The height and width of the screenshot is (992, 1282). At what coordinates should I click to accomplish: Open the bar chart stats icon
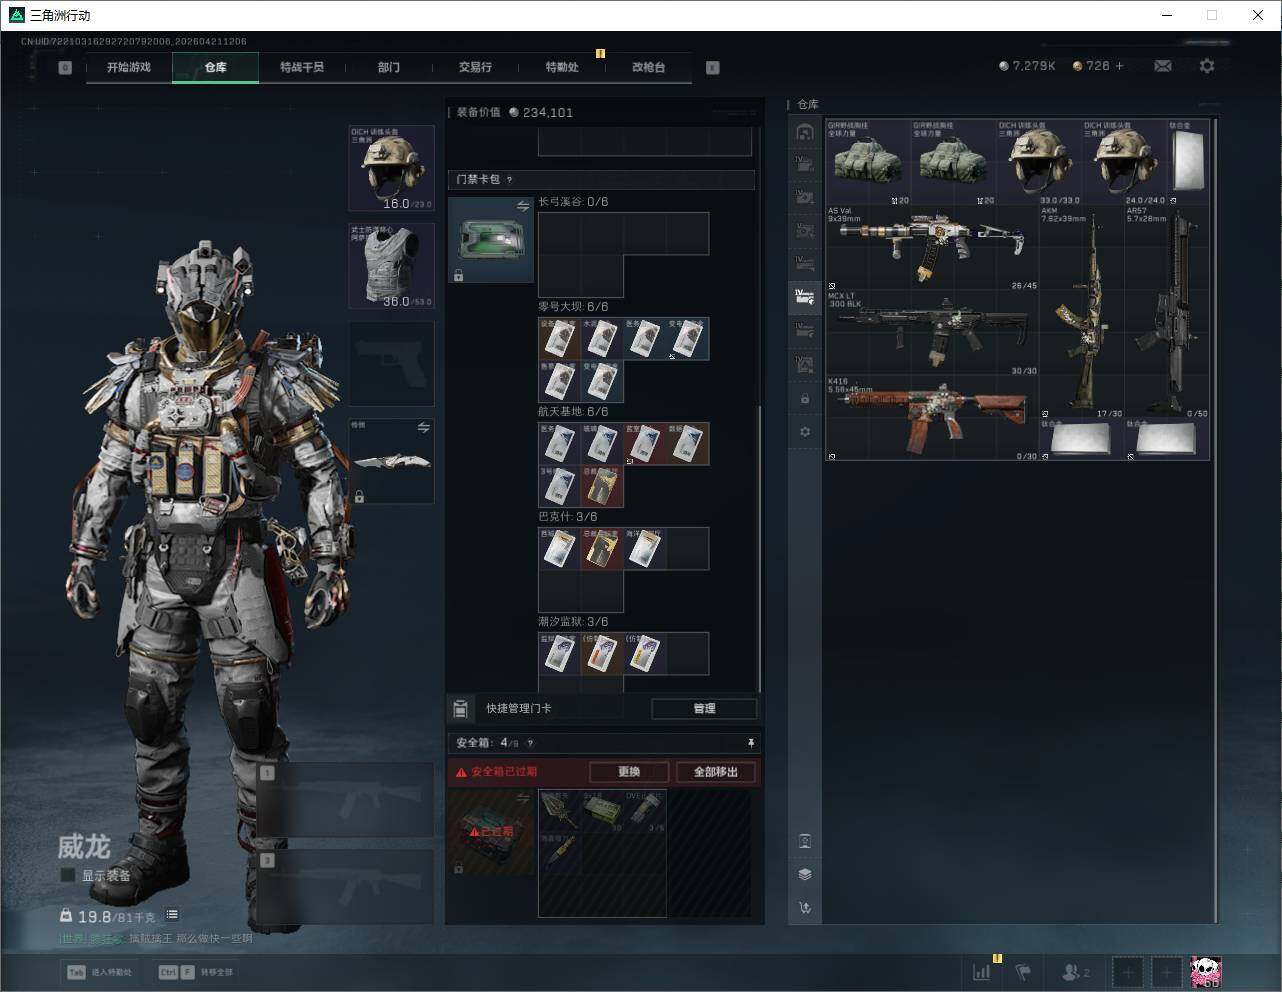tap(982, 971)
